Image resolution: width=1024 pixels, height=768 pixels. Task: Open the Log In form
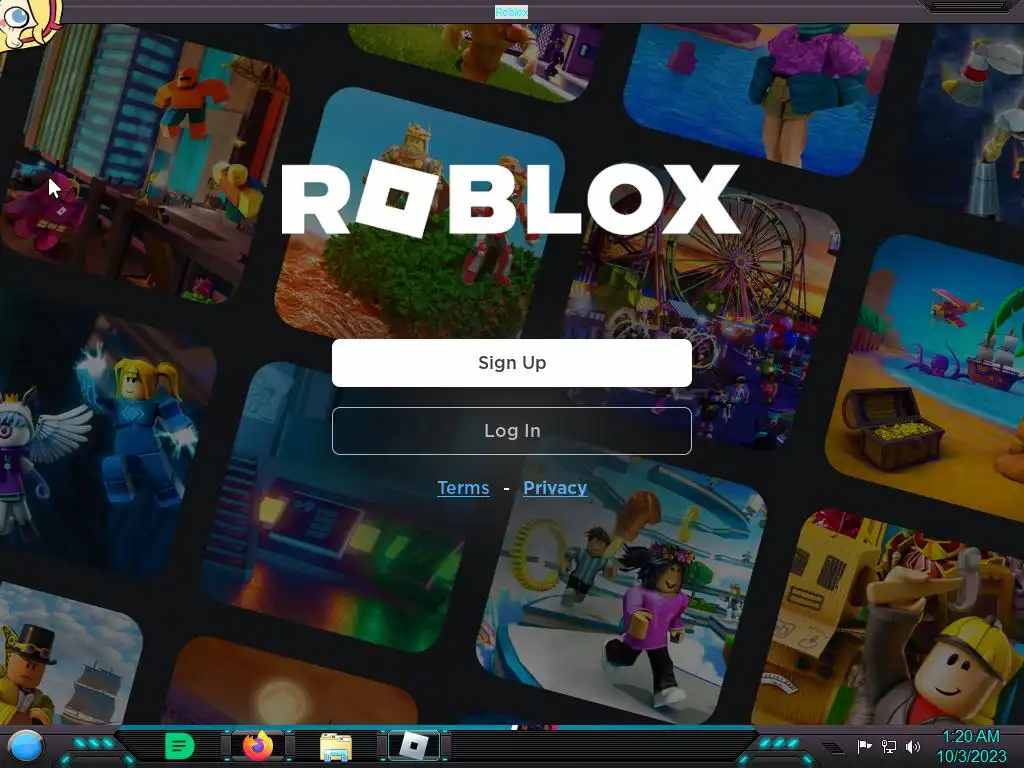click(x=511, y=431)
